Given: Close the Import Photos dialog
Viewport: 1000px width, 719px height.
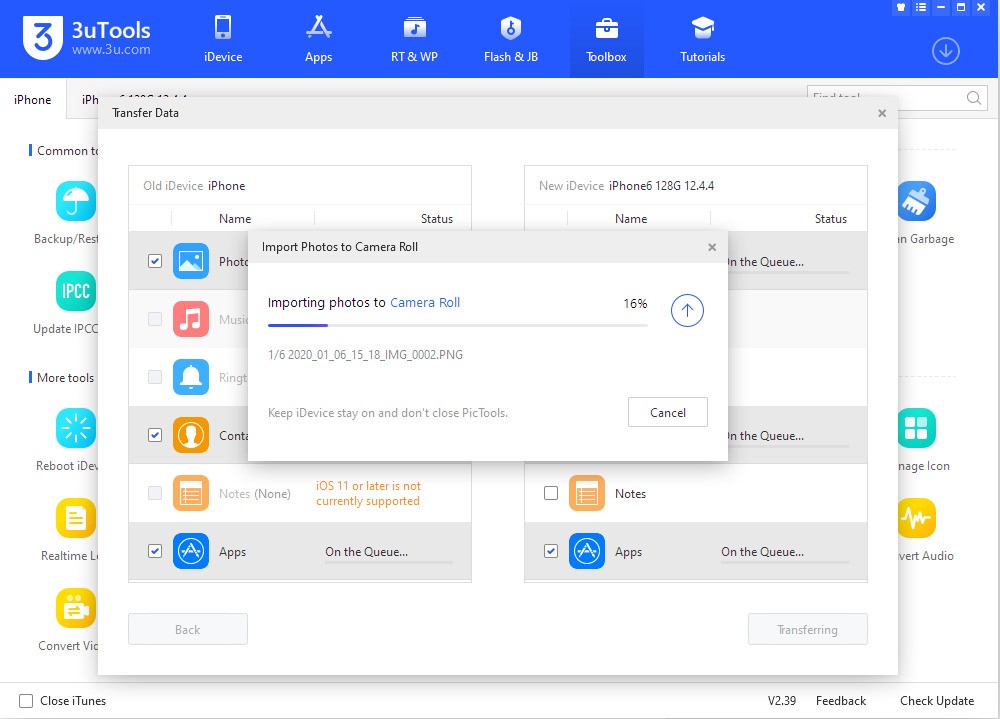Looking at the screenshot, I should click(712, 247).
